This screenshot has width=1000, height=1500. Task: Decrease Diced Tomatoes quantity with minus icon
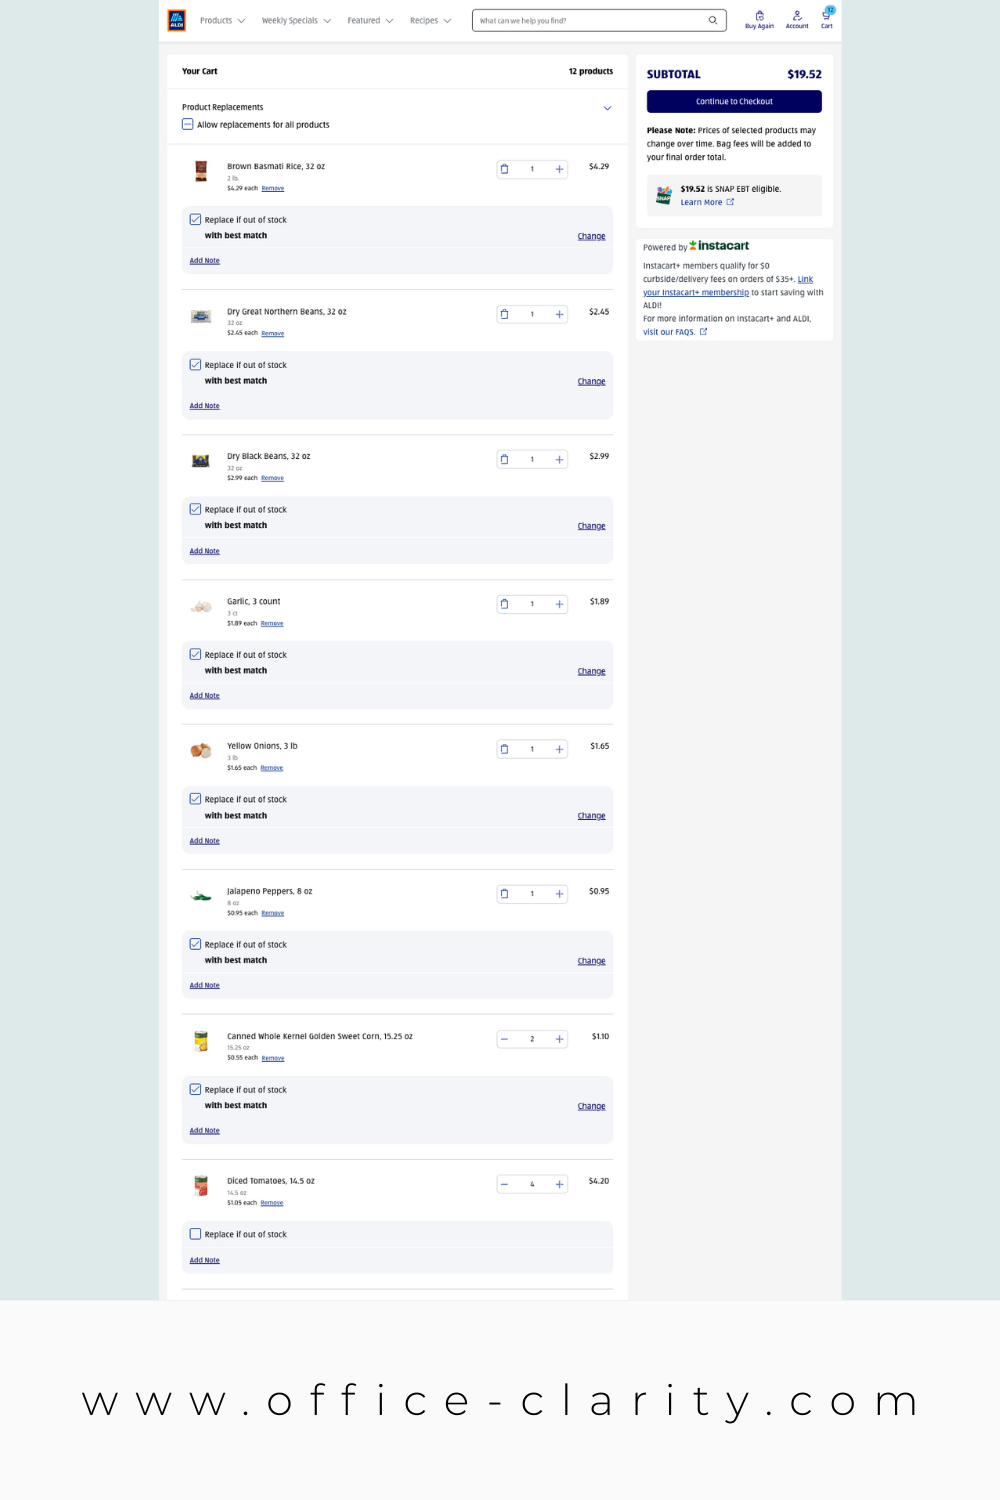coord(505,1184)
